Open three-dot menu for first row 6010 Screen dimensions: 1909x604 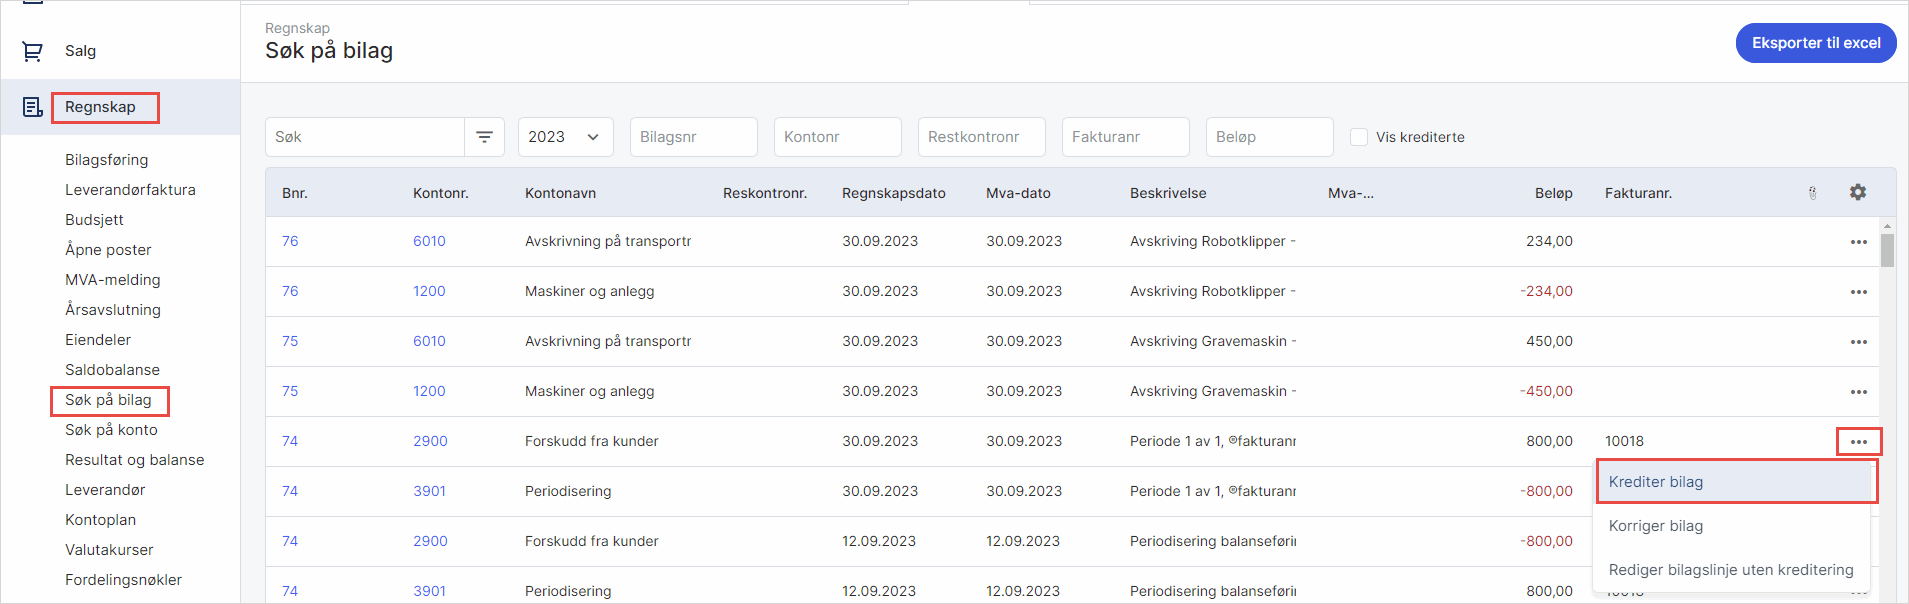point(1858,242)
